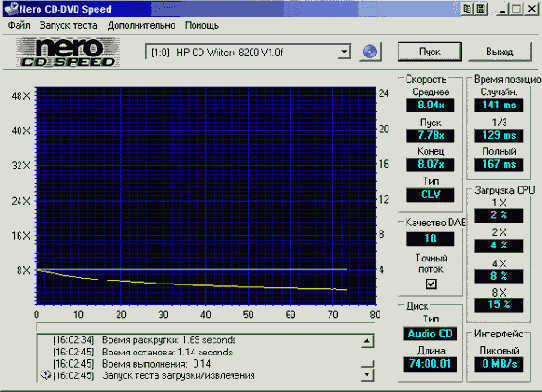Click the Время выполнения log line
This screenshot has width=542, height=392.
pos(132,364)
